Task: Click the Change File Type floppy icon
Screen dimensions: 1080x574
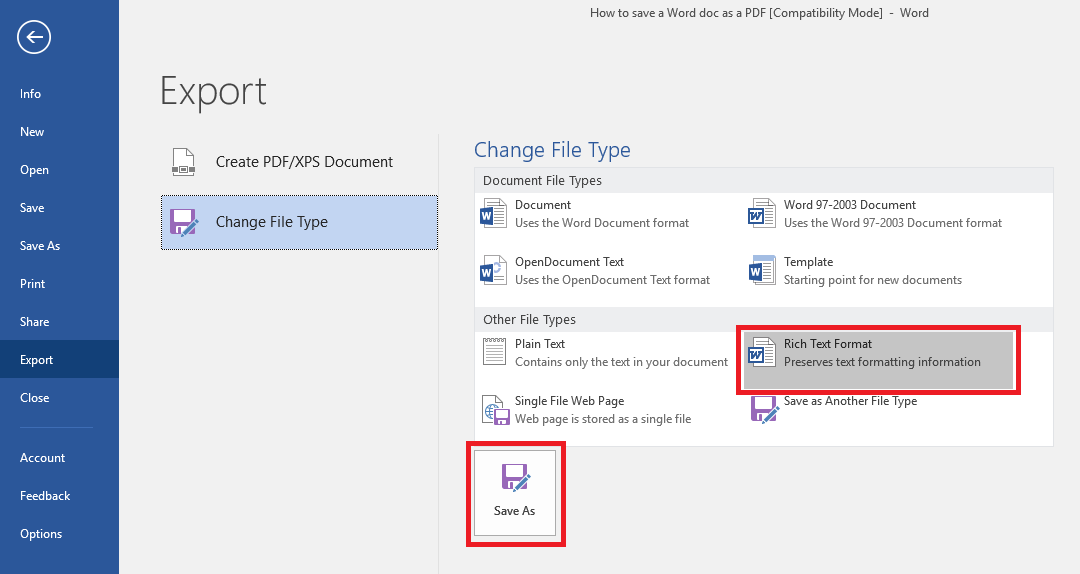Action: point(183,222)
